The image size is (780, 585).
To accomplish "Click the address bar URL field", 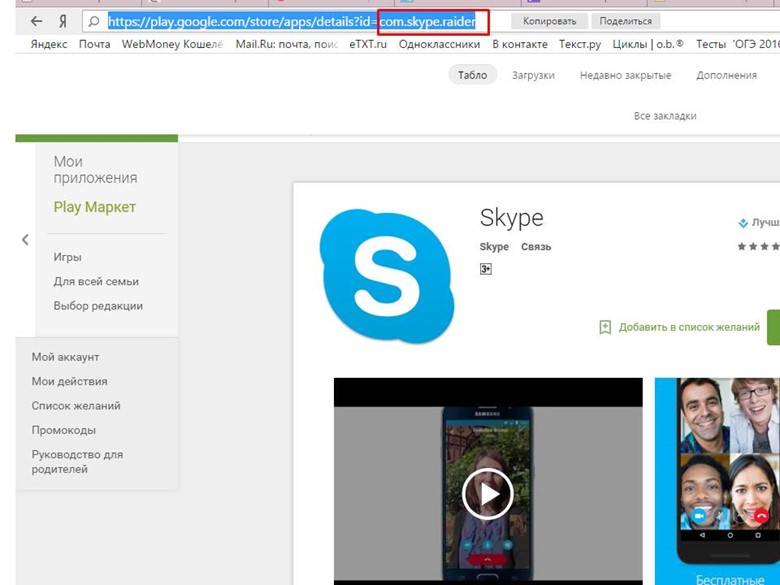I will [290, 21].
